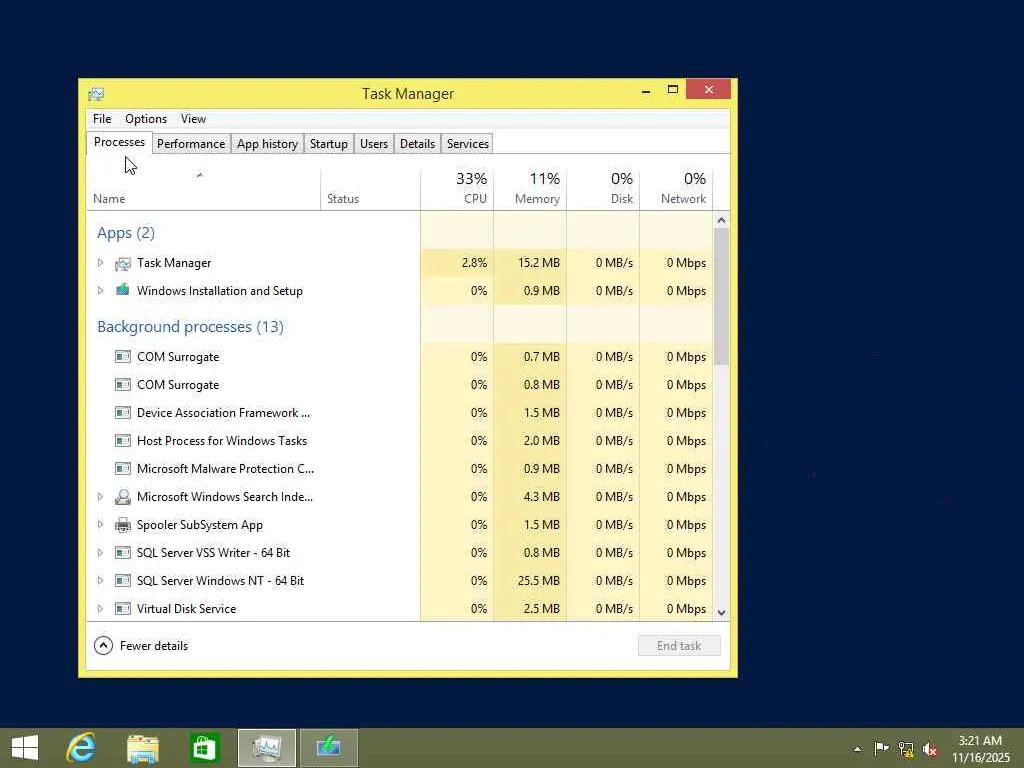
Task: Click the End task button
Action: [x=679, y=646]
